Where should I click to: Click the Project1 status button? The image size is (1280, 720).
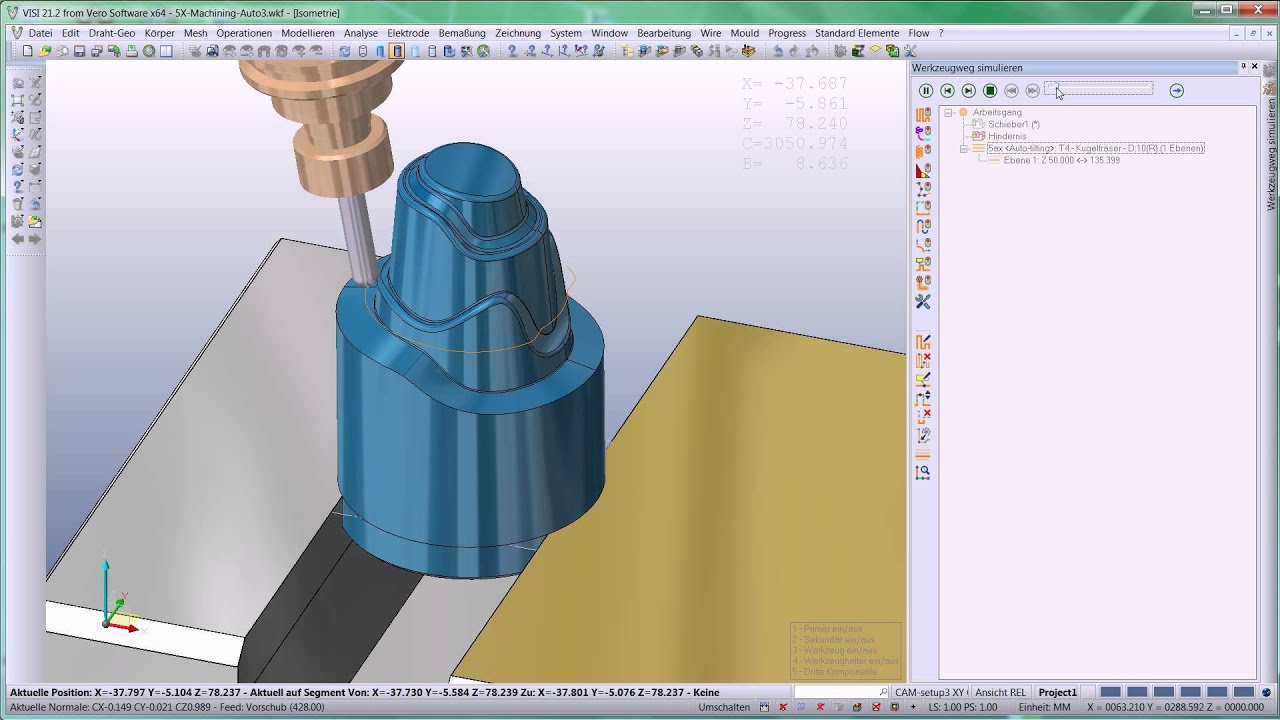pos(1057,692)
